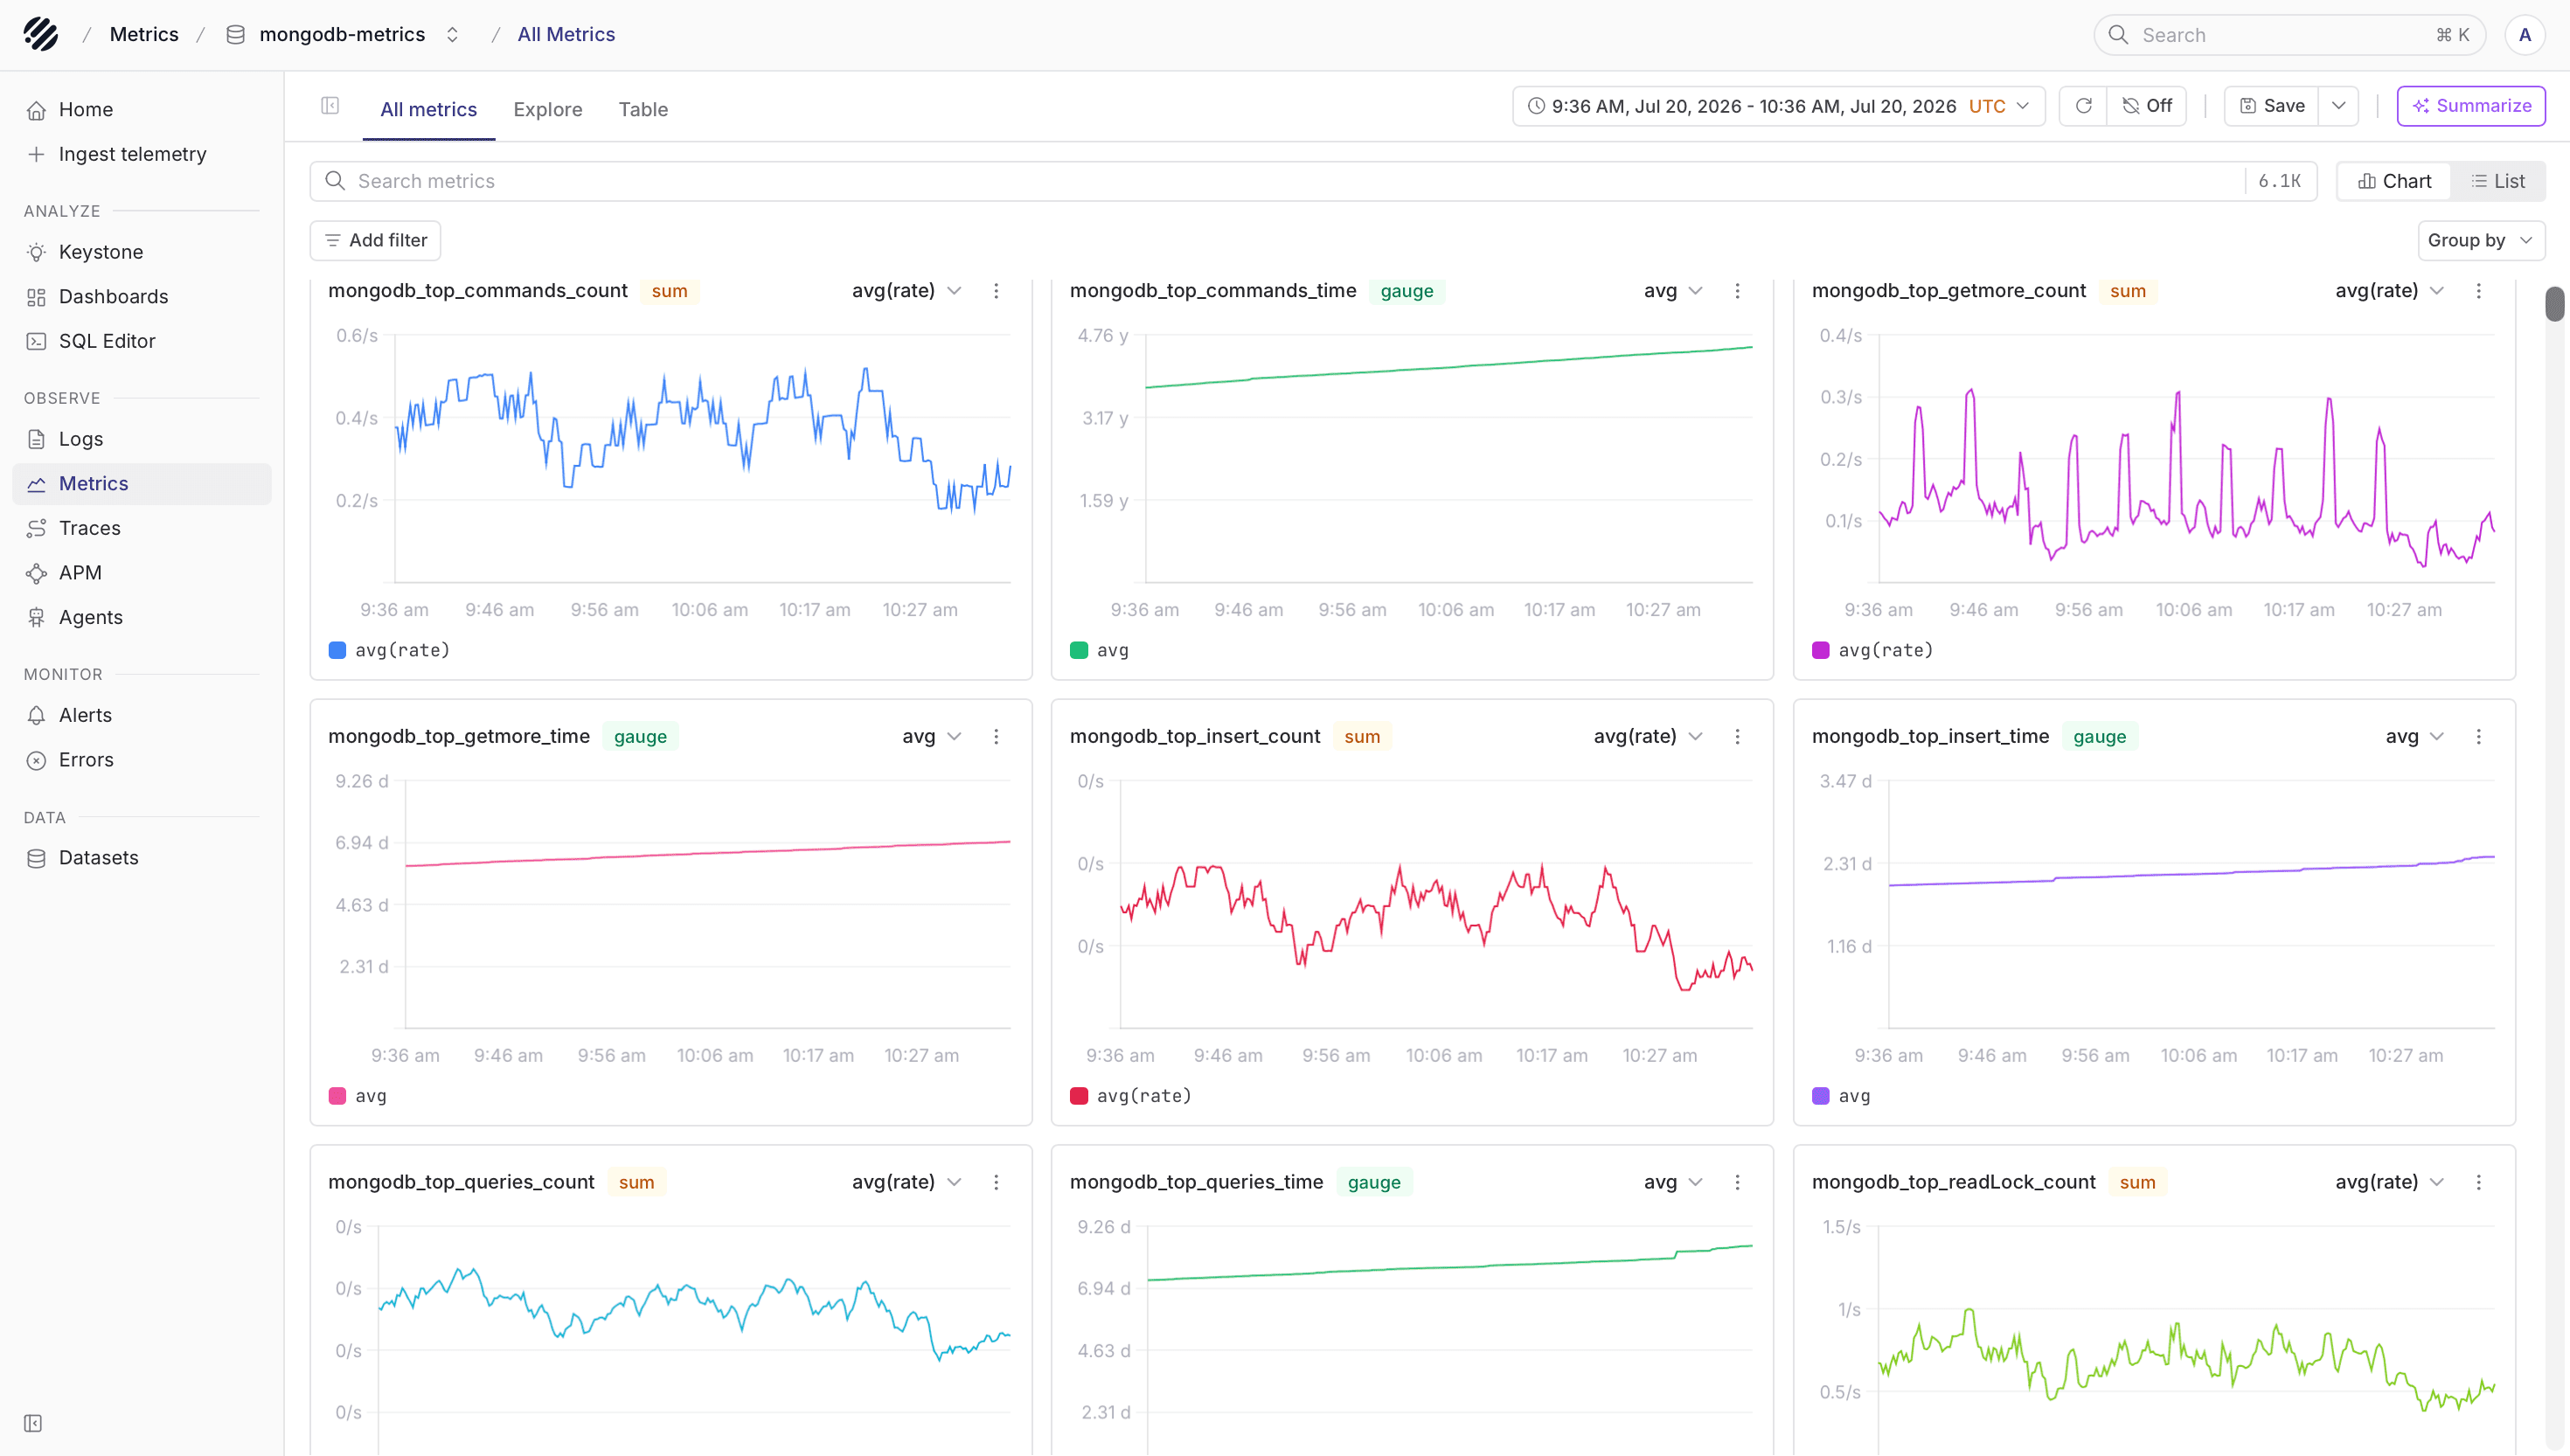Screen dimensions: 2570x1456
Task: Switch to the List view
Action: point(2498,181)
